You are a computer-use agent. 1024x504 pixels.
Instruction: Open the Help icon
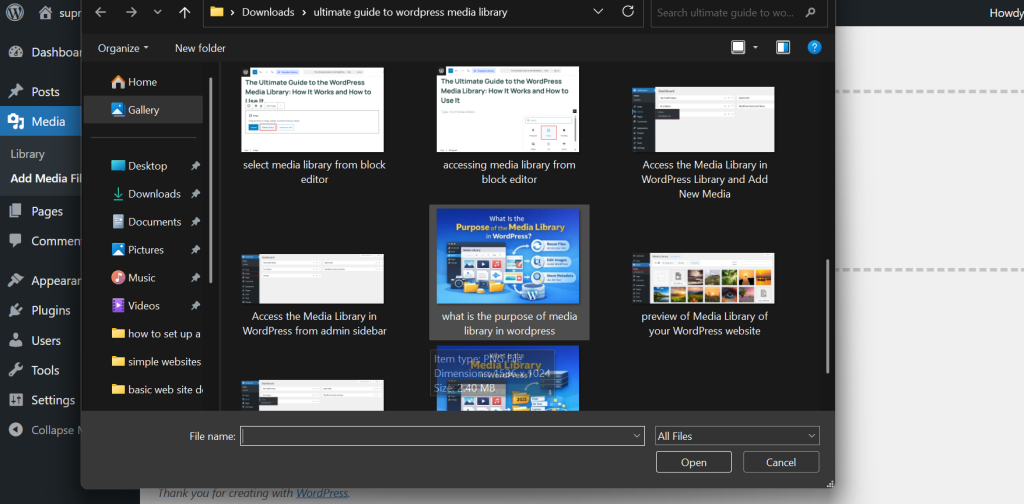814,47
